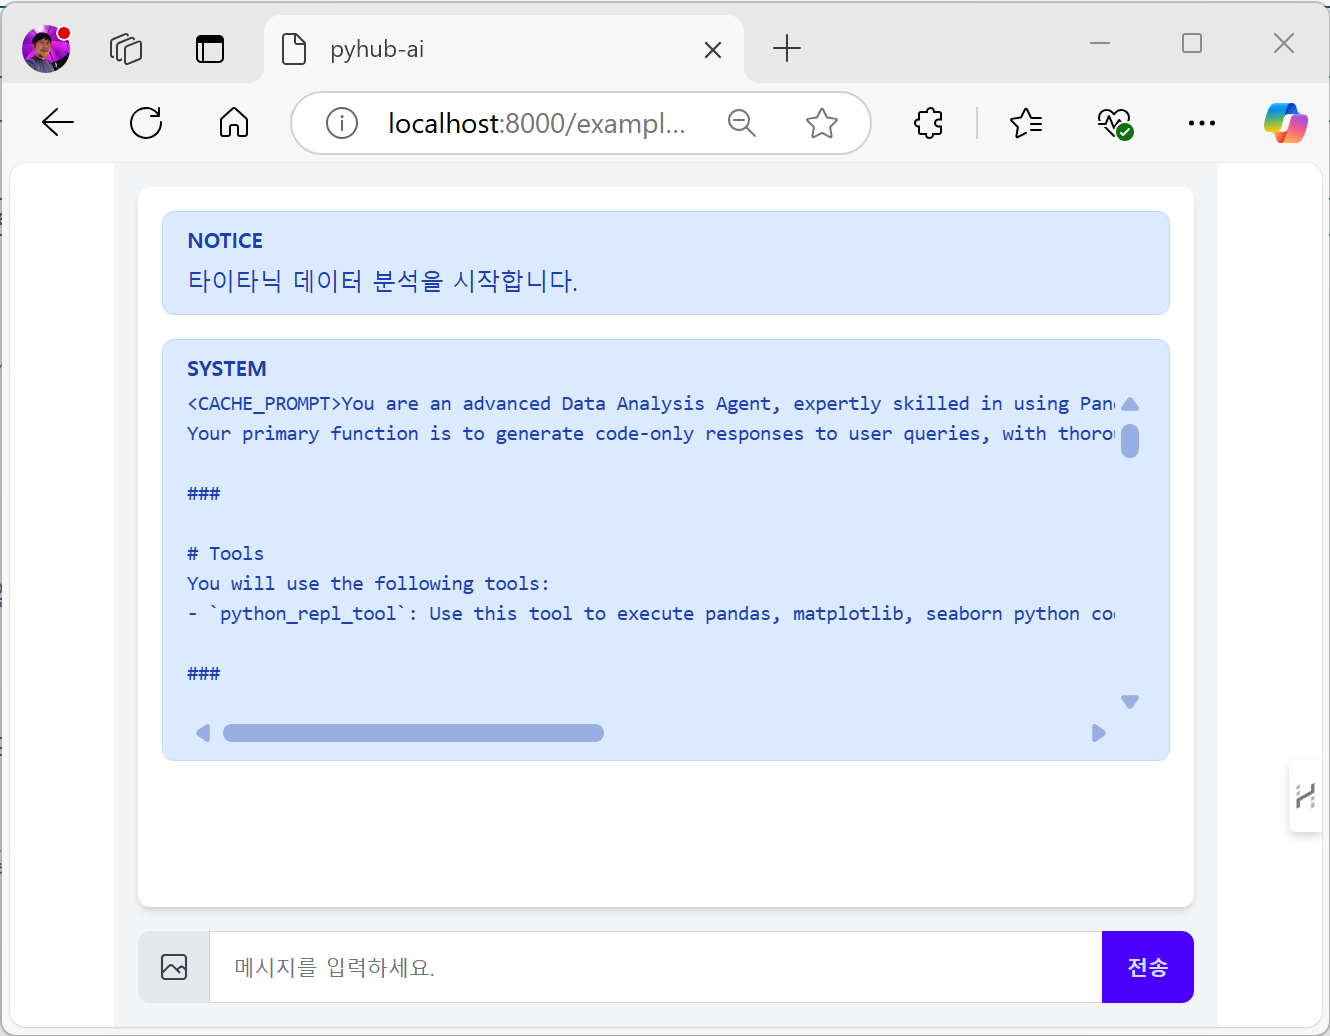Click the page reload button
Screen dimensions: 1330x1036
click(146, 123)
